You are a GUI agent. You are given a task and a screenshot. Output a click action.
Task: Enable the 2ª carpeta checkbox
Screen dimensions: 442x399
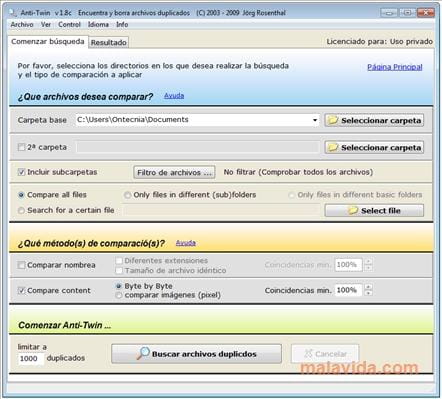(x=21, y=147)
